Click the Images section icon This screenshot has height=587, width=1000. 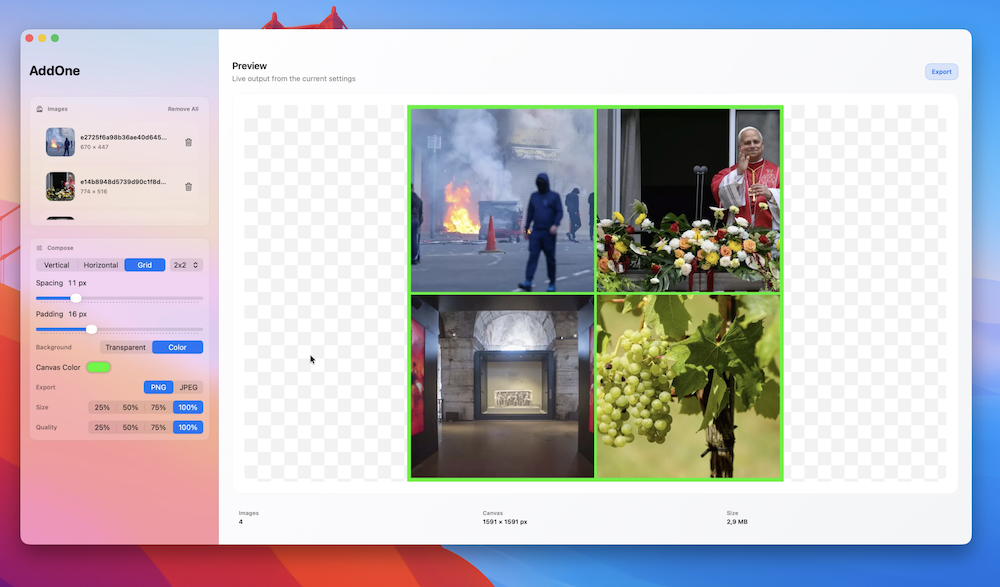tap(40, 109)
